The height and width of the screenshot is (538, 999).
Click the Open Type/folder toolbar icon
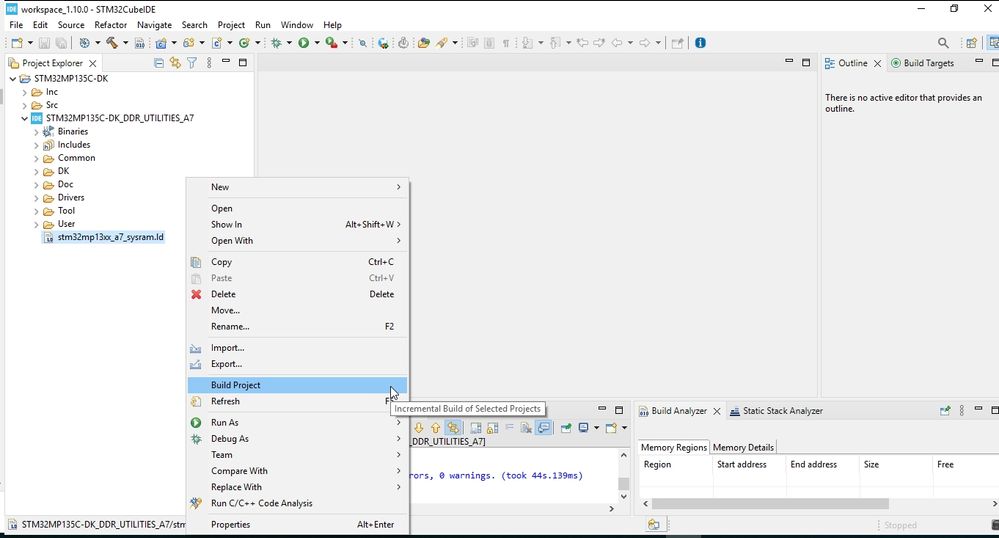[424, 43]
